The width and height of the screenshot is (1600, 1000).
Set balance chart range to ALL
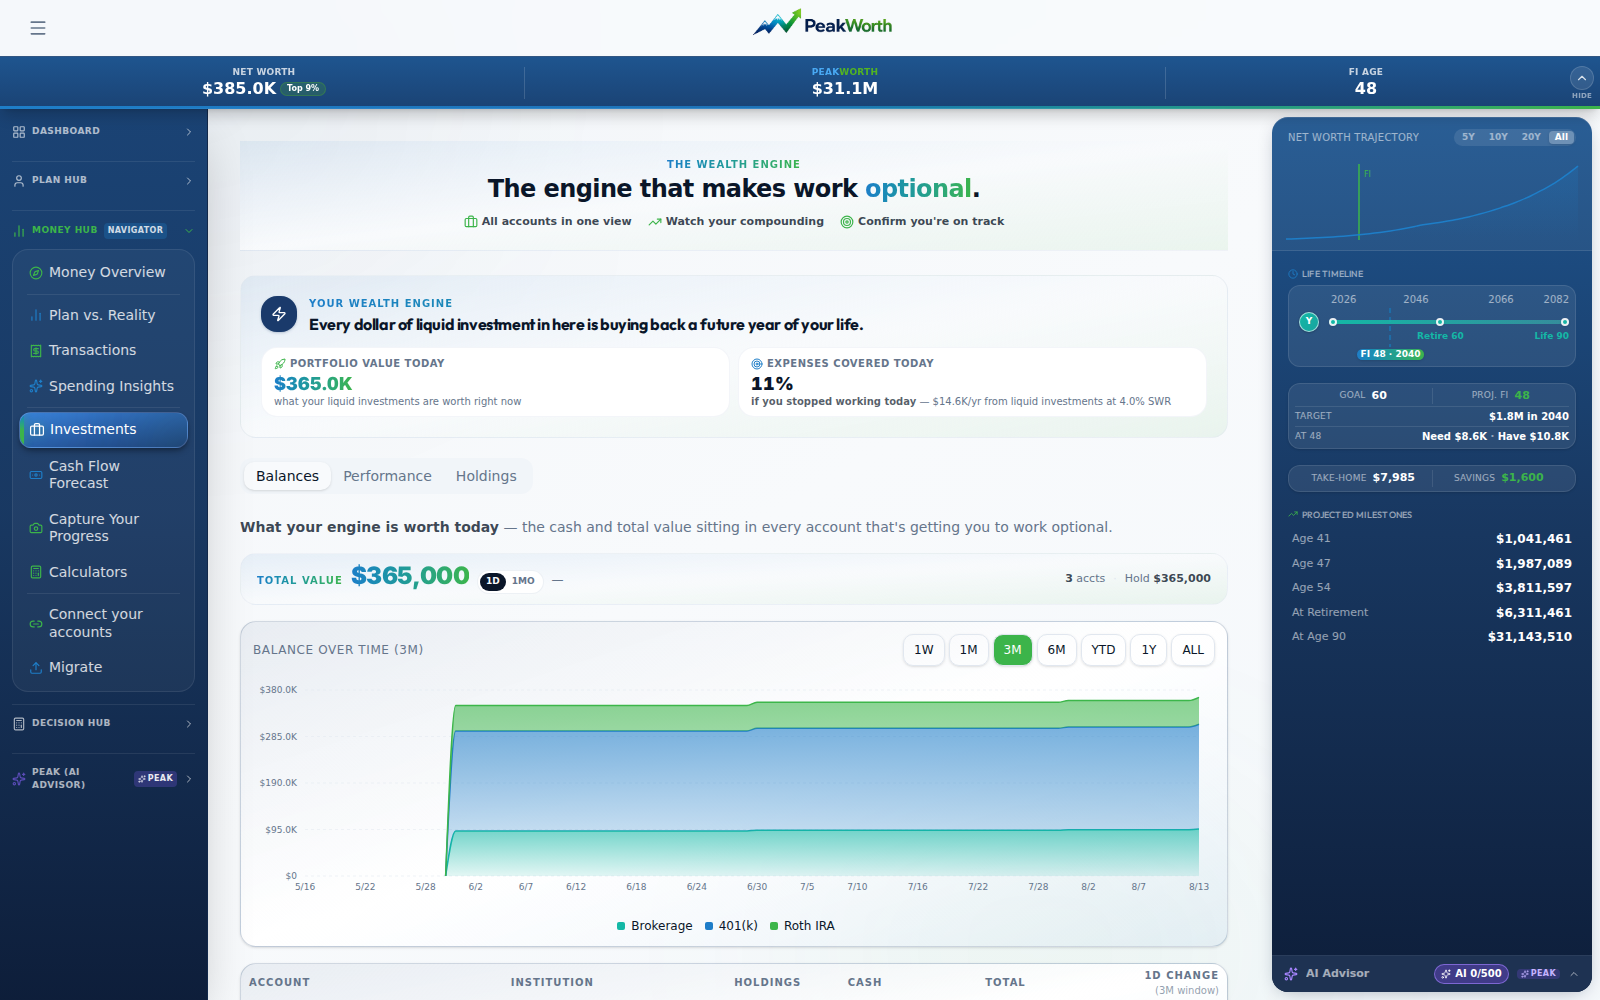pyautogui.click(x=1193, y=650)
